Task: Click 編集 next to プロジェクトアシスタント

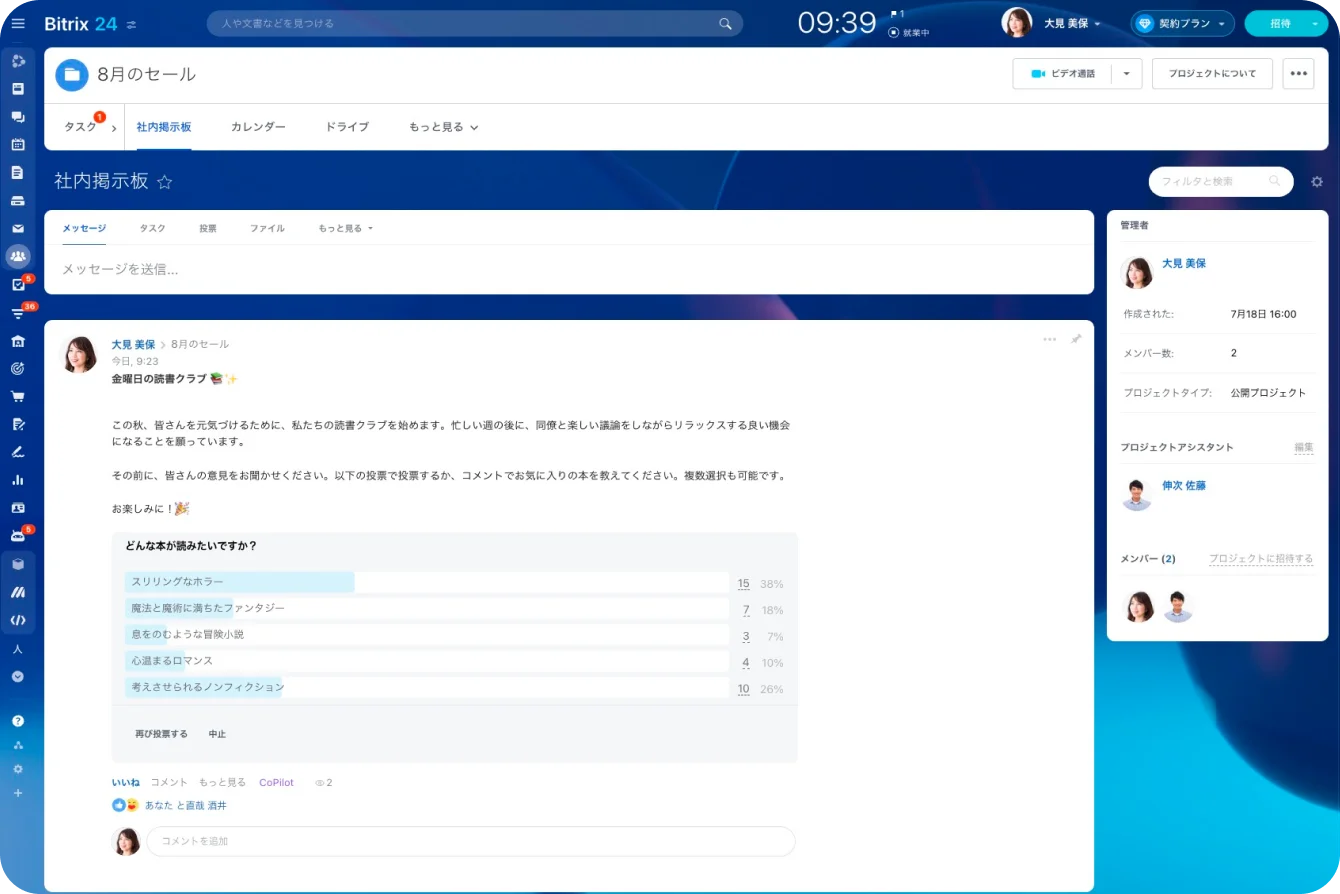Action: [x=1304, y=447]
